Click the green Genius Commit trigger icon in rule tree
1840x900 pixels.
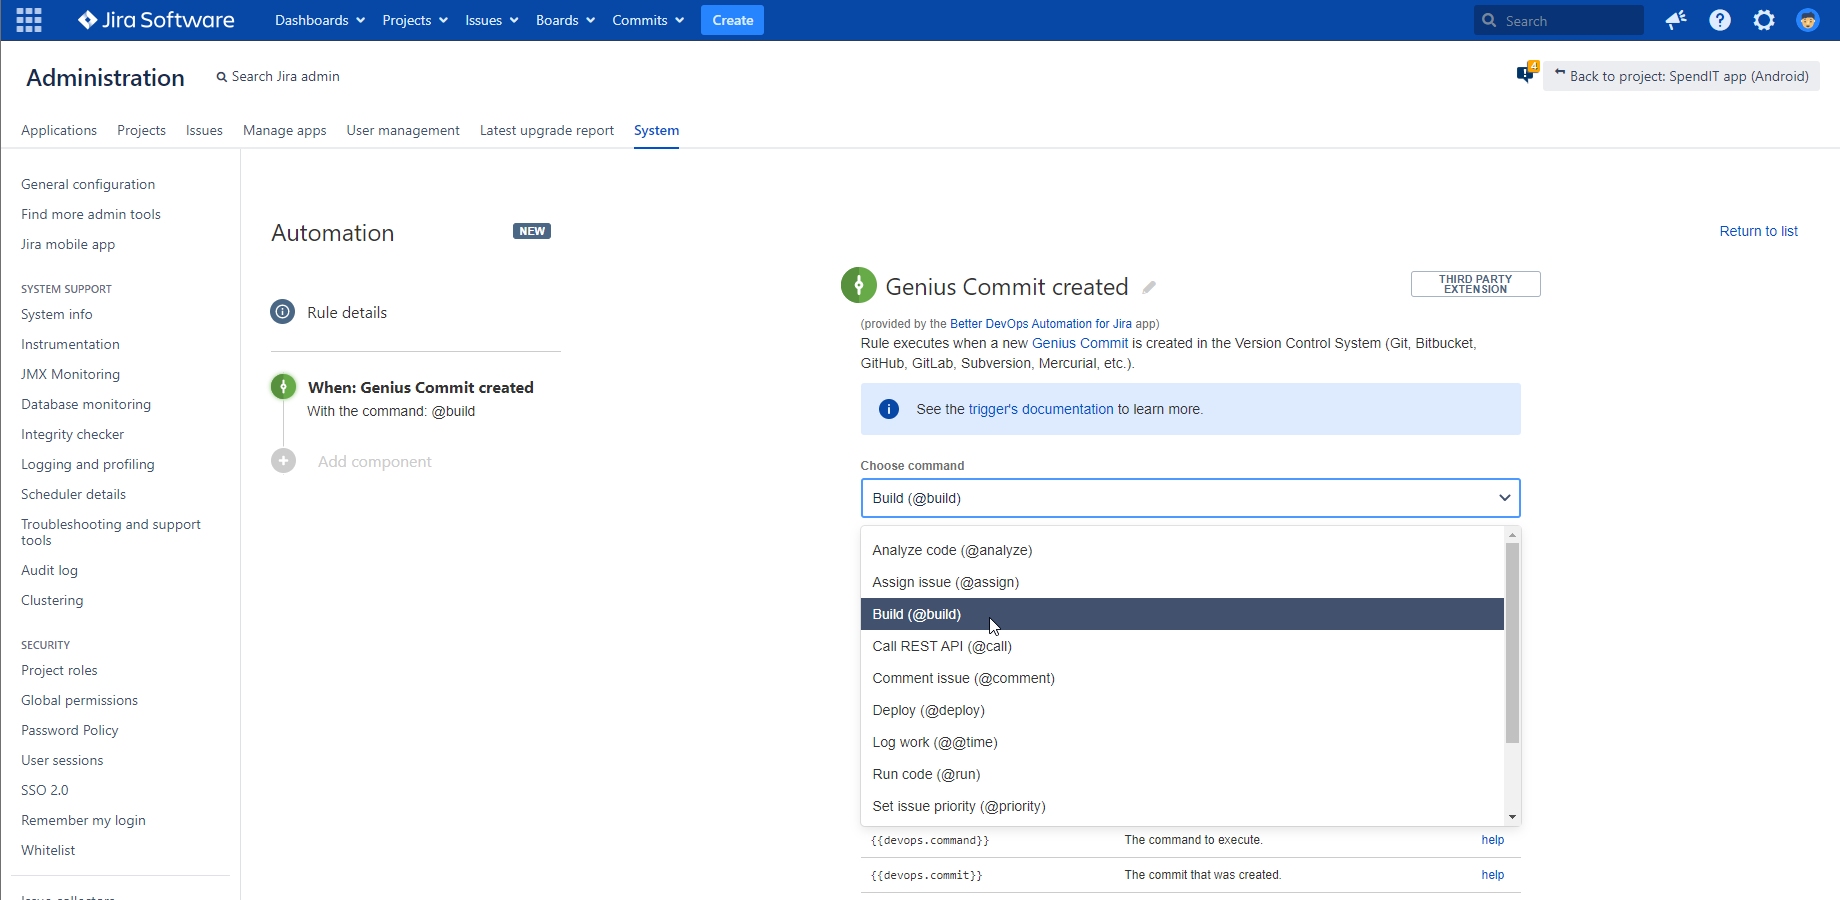284,387
